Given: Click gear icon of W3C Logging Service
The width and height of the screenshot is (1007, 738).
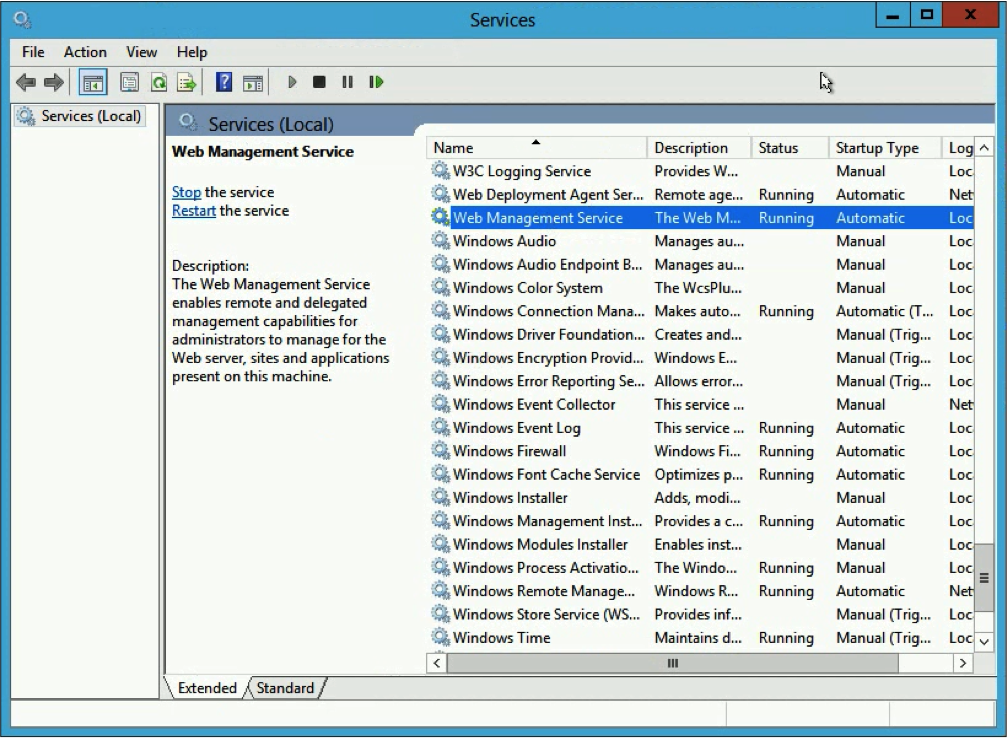Looking at the screenshot, I should pos(440,171).
